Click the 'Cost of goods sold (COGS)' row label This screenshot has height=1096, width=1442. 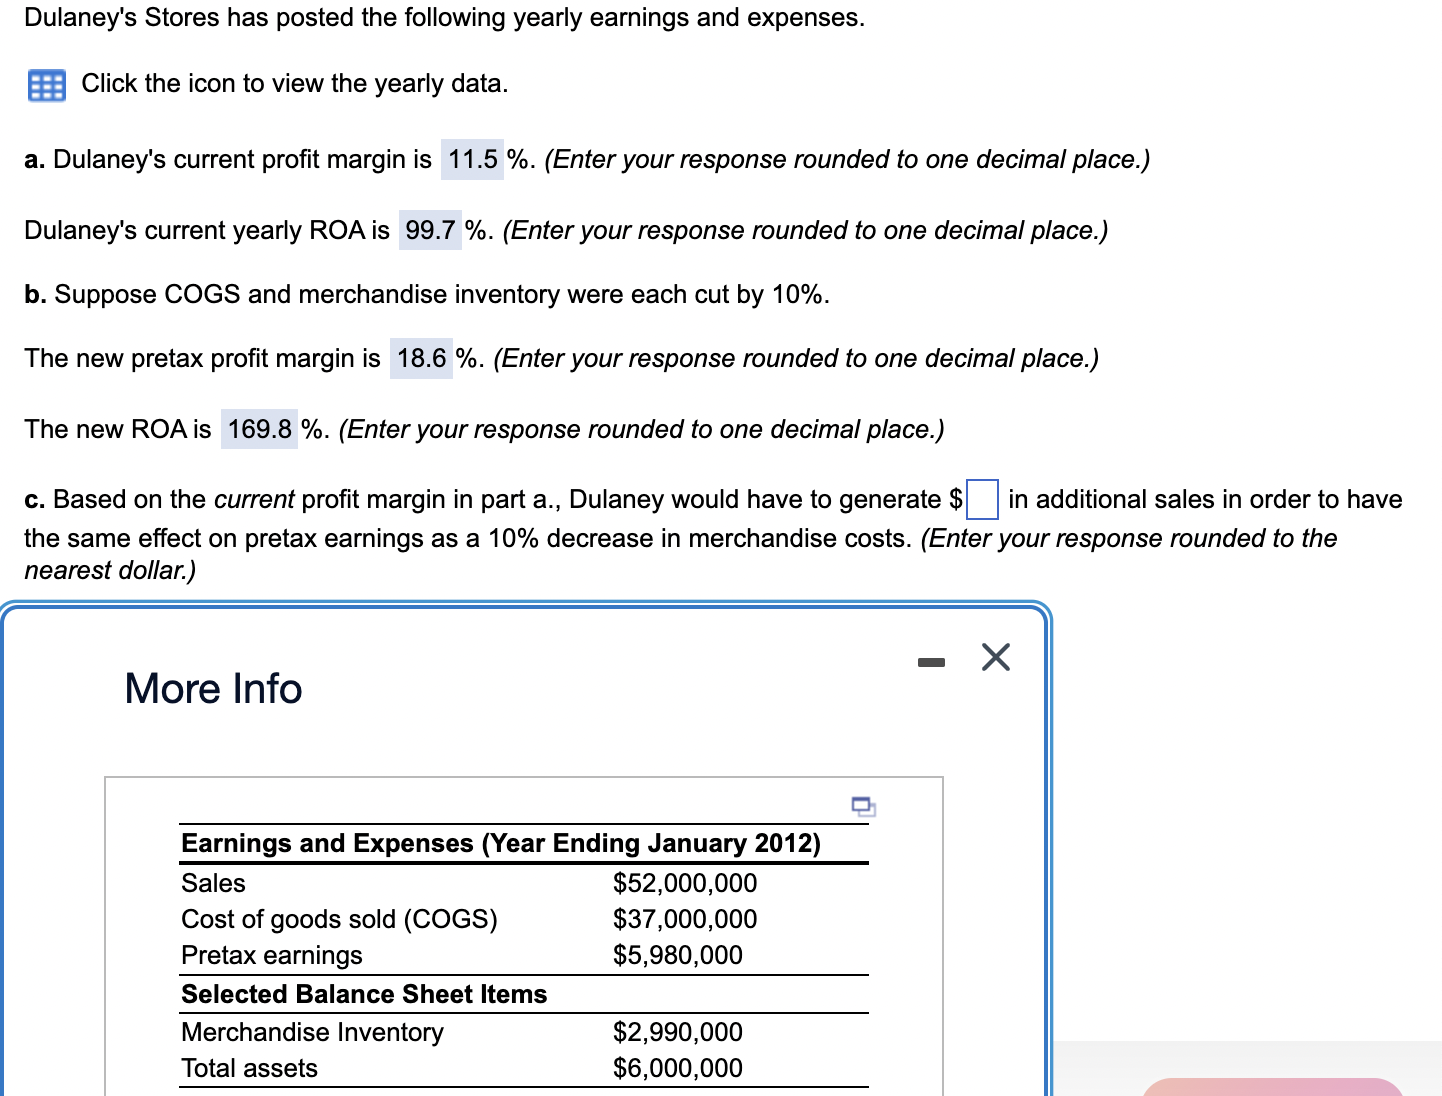pyautogui.click(x=339, y=919)
